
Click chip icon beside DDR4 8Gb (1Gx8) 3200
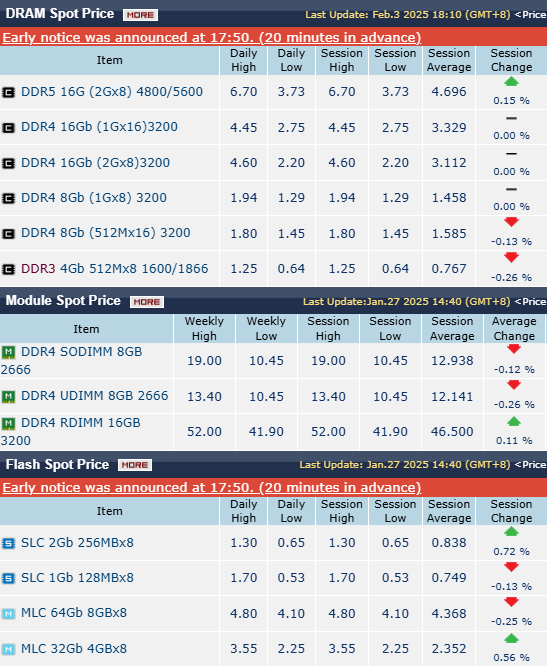coord(8,198)
